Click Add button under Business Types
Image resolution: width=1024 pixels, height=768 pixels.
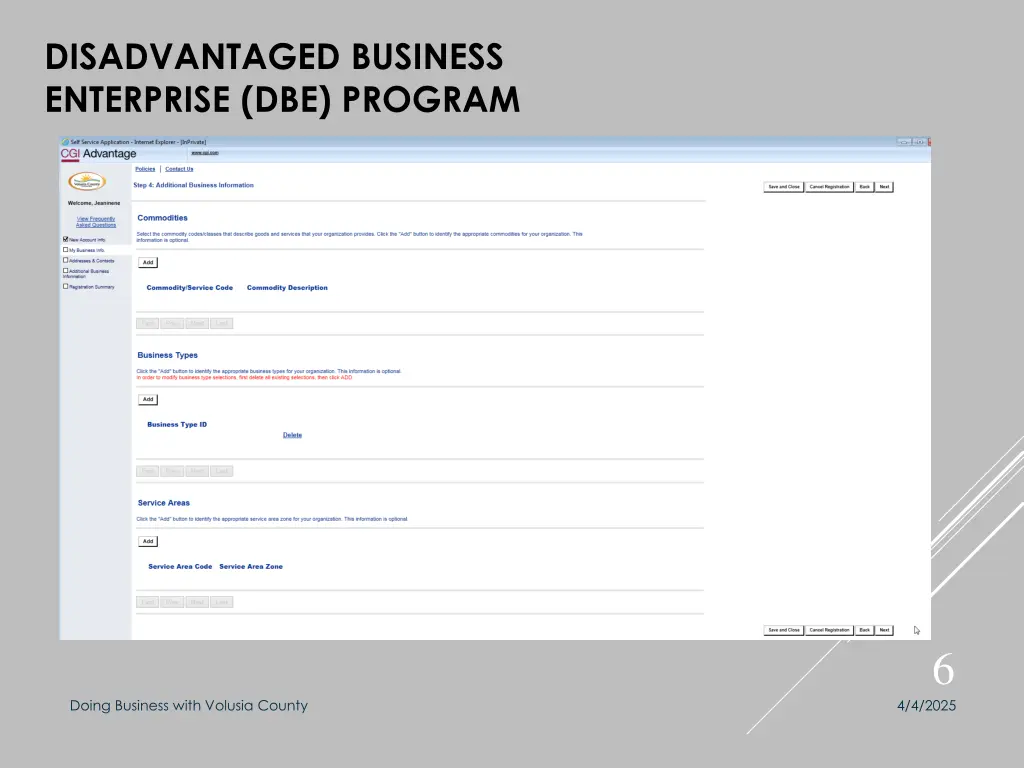click(148, 399)
